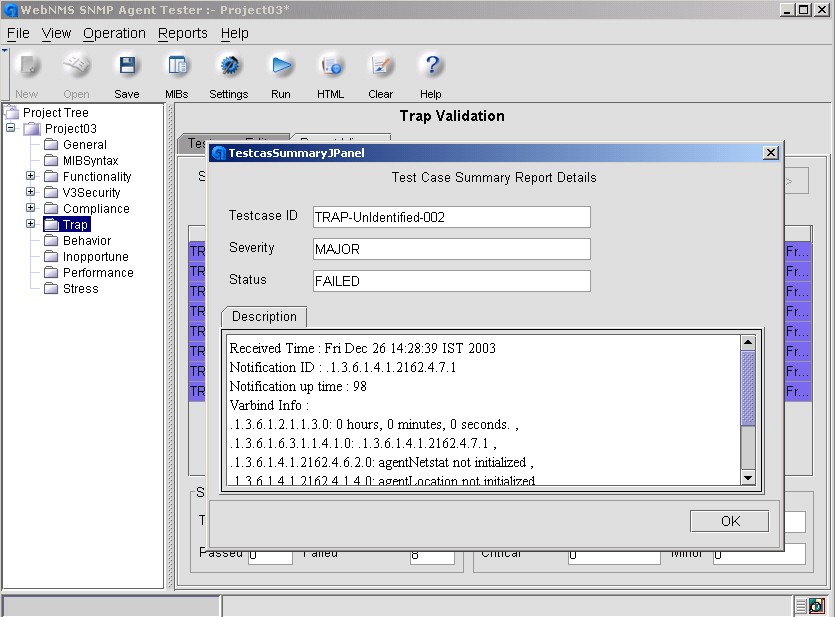The width and height of the screenshot is (835, 617).
Task: Select the Performance tree item
Action: tap(98, 273)
